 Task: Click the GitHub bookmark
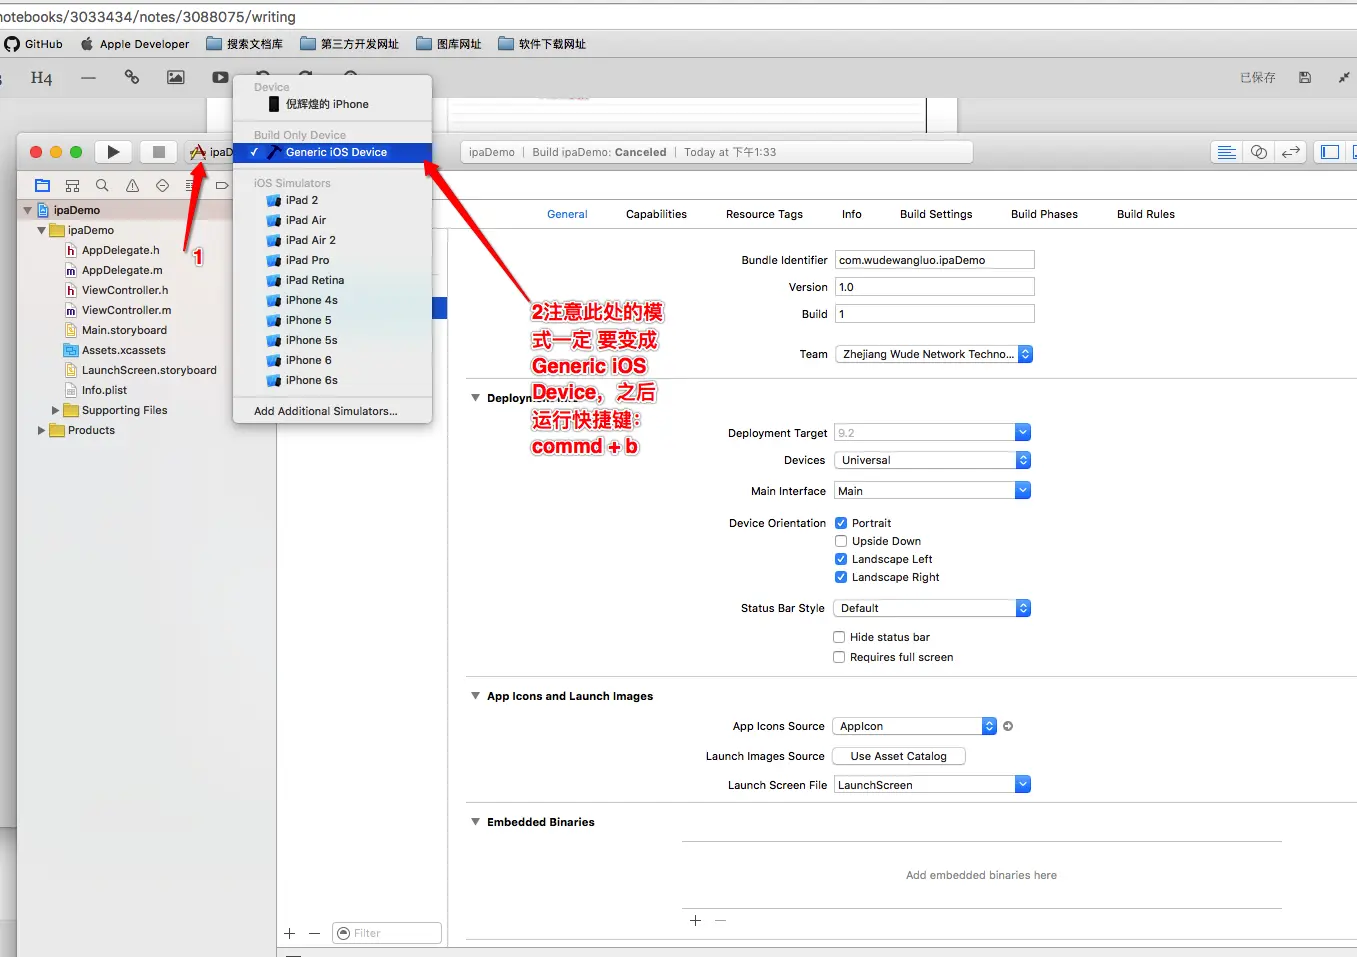click(34, 44)
